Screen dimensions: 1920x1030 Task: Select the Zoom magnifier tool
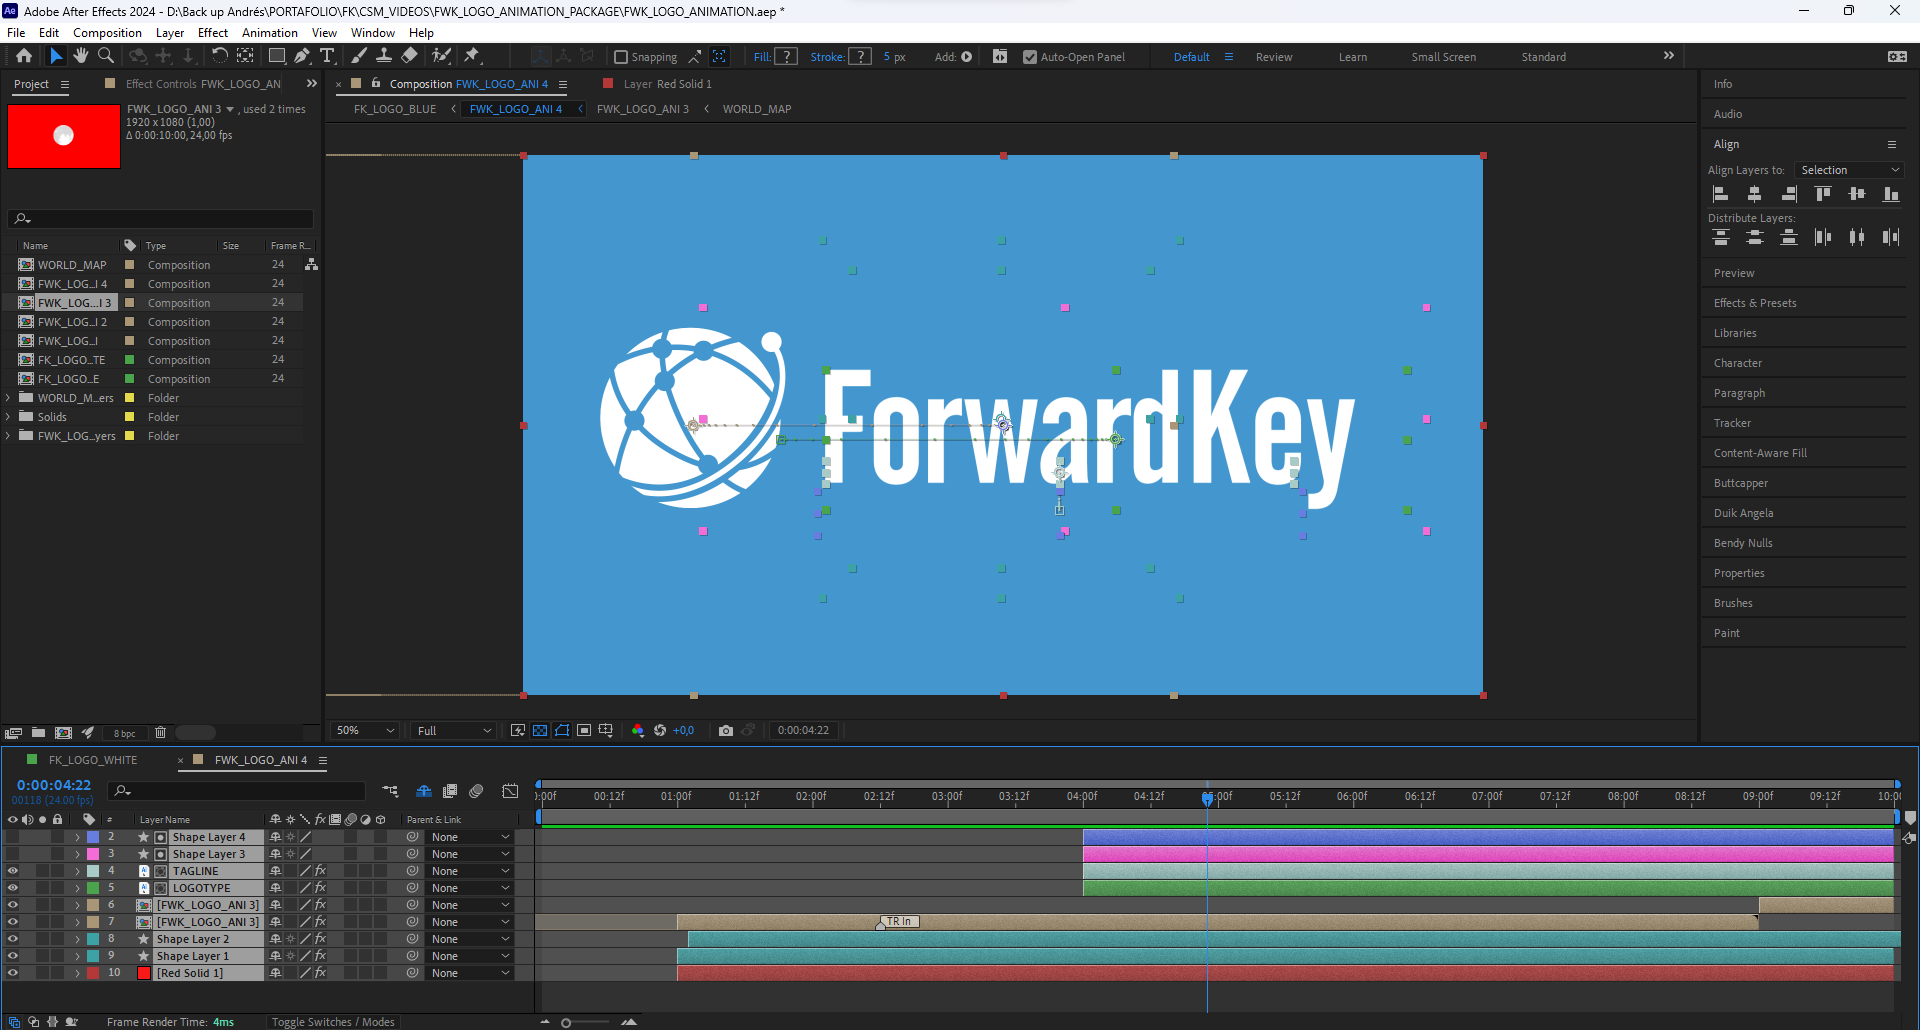click(x=106, y=56)
